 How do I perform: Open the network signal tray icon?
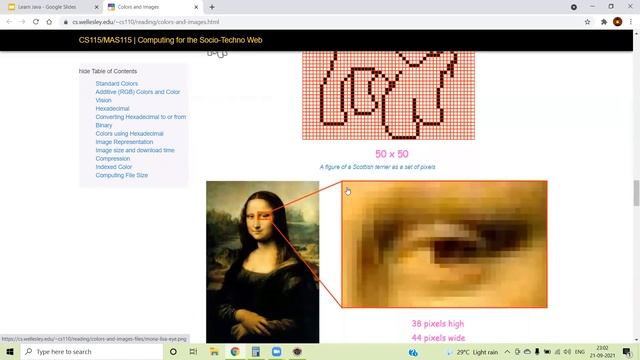click(558, 351)
